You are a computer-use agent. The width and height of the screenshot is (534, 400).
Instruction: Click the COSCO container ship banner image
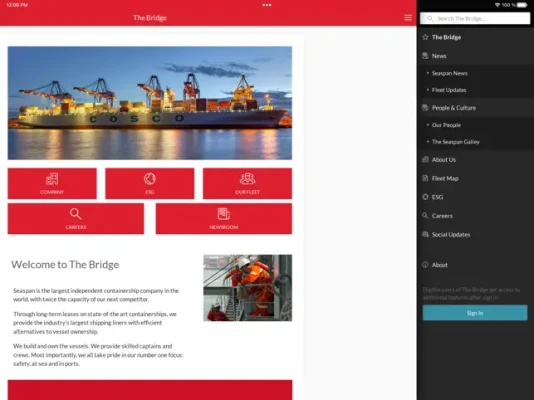(150, 103)
